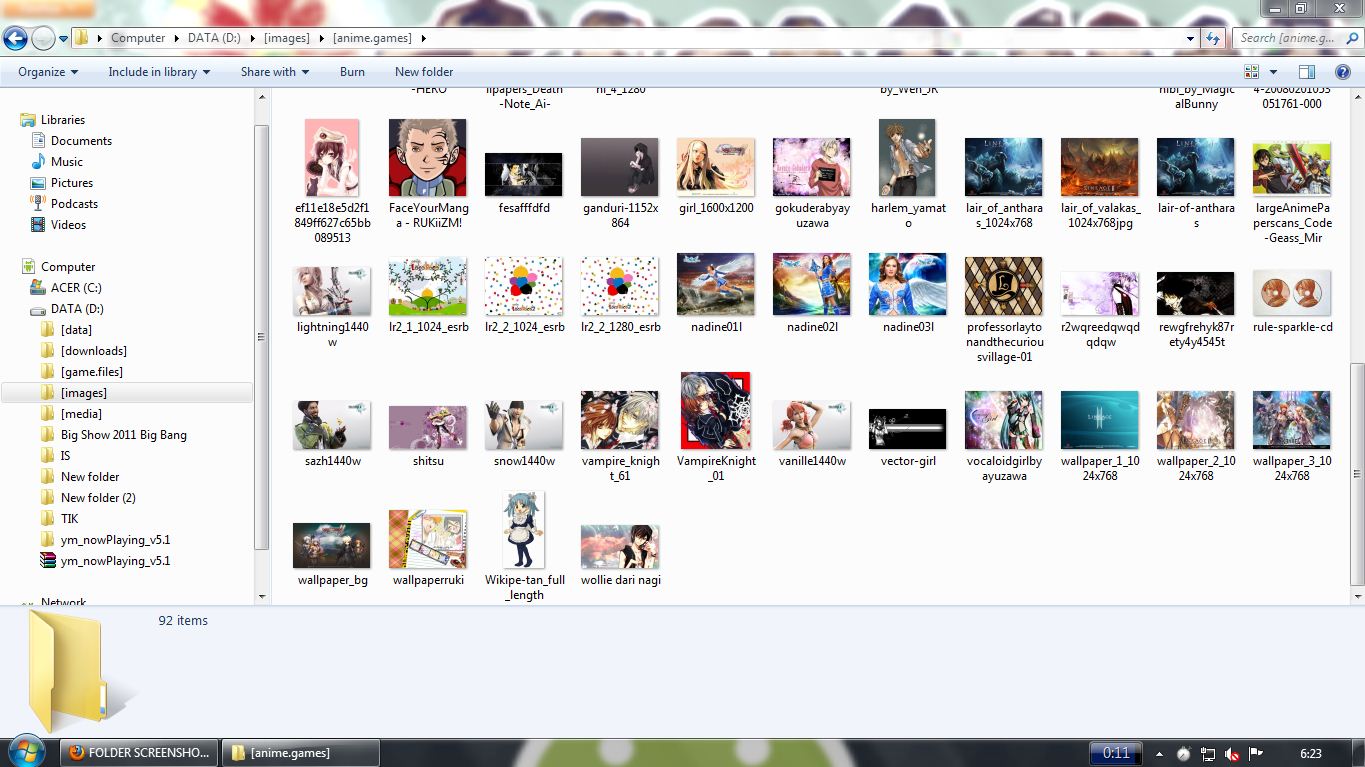Screen dimensions: 1365x767
Task: Open the Organize menu
Action: [48, 72]
